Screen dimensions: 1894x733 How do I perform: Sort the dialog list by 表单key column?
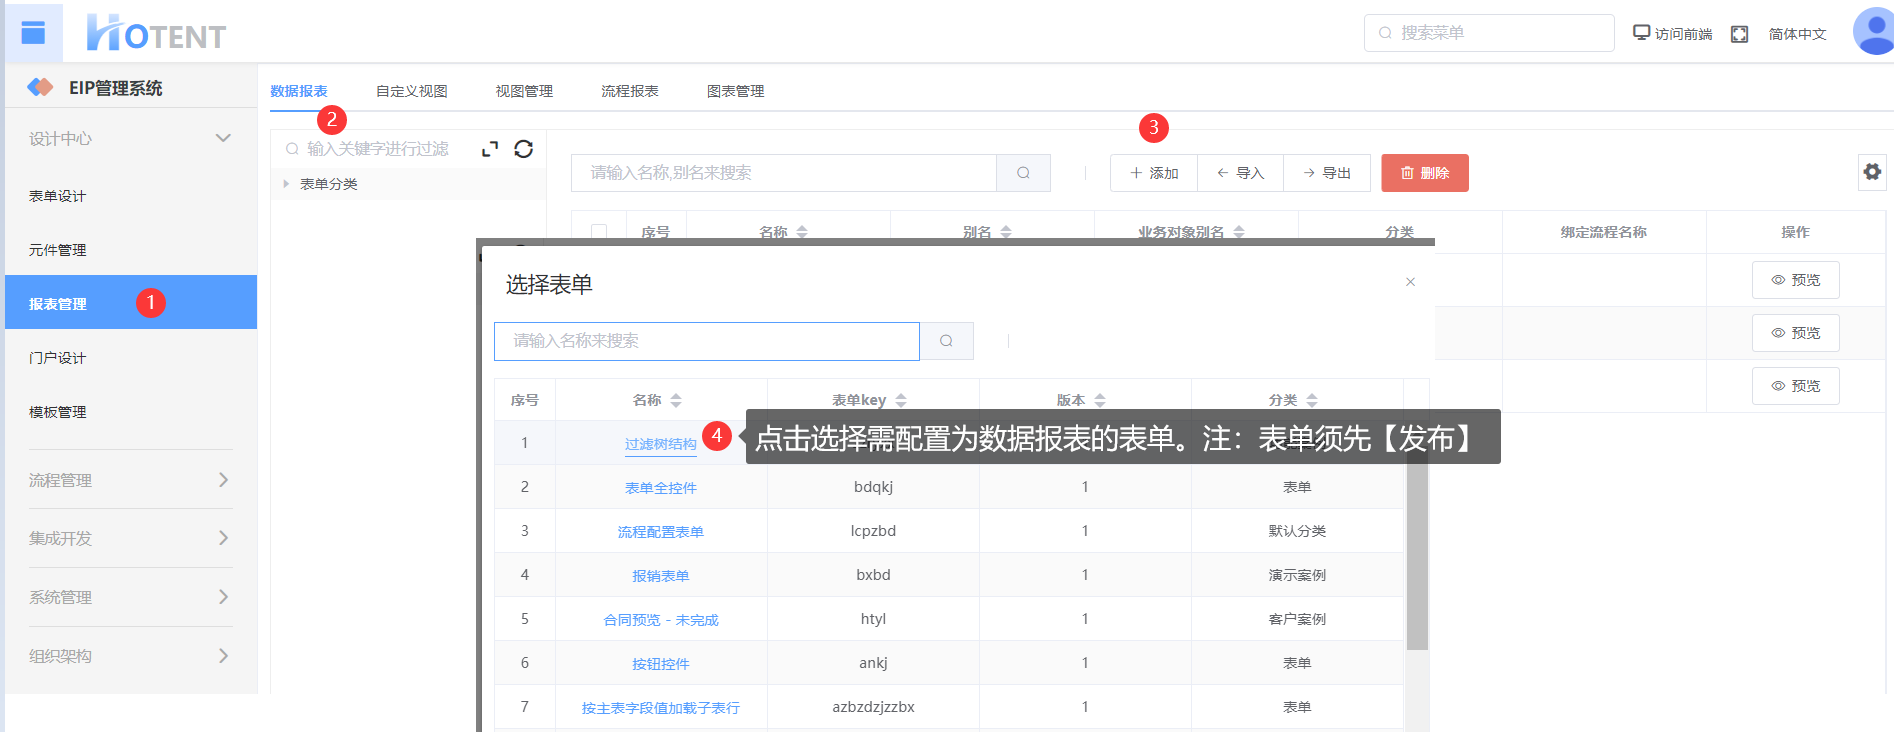pos(901,400)
